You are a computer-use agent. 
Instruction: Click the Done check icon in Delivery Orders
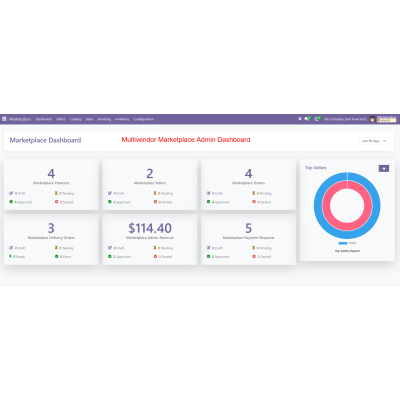[56, 256]
